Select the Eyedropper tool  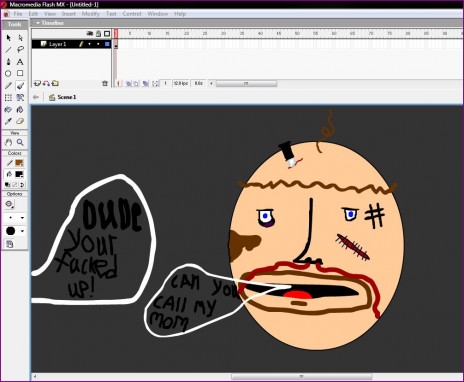click(x=9, y=121)
